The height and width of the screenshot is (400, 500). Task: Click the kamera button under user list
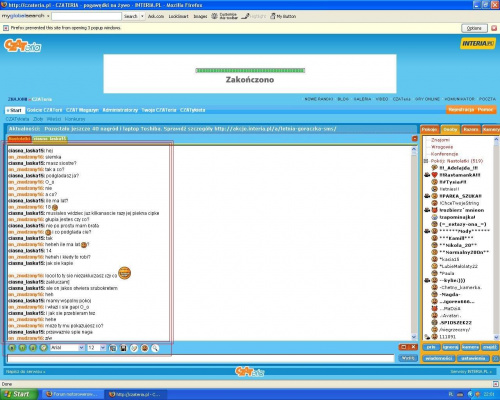470,347
